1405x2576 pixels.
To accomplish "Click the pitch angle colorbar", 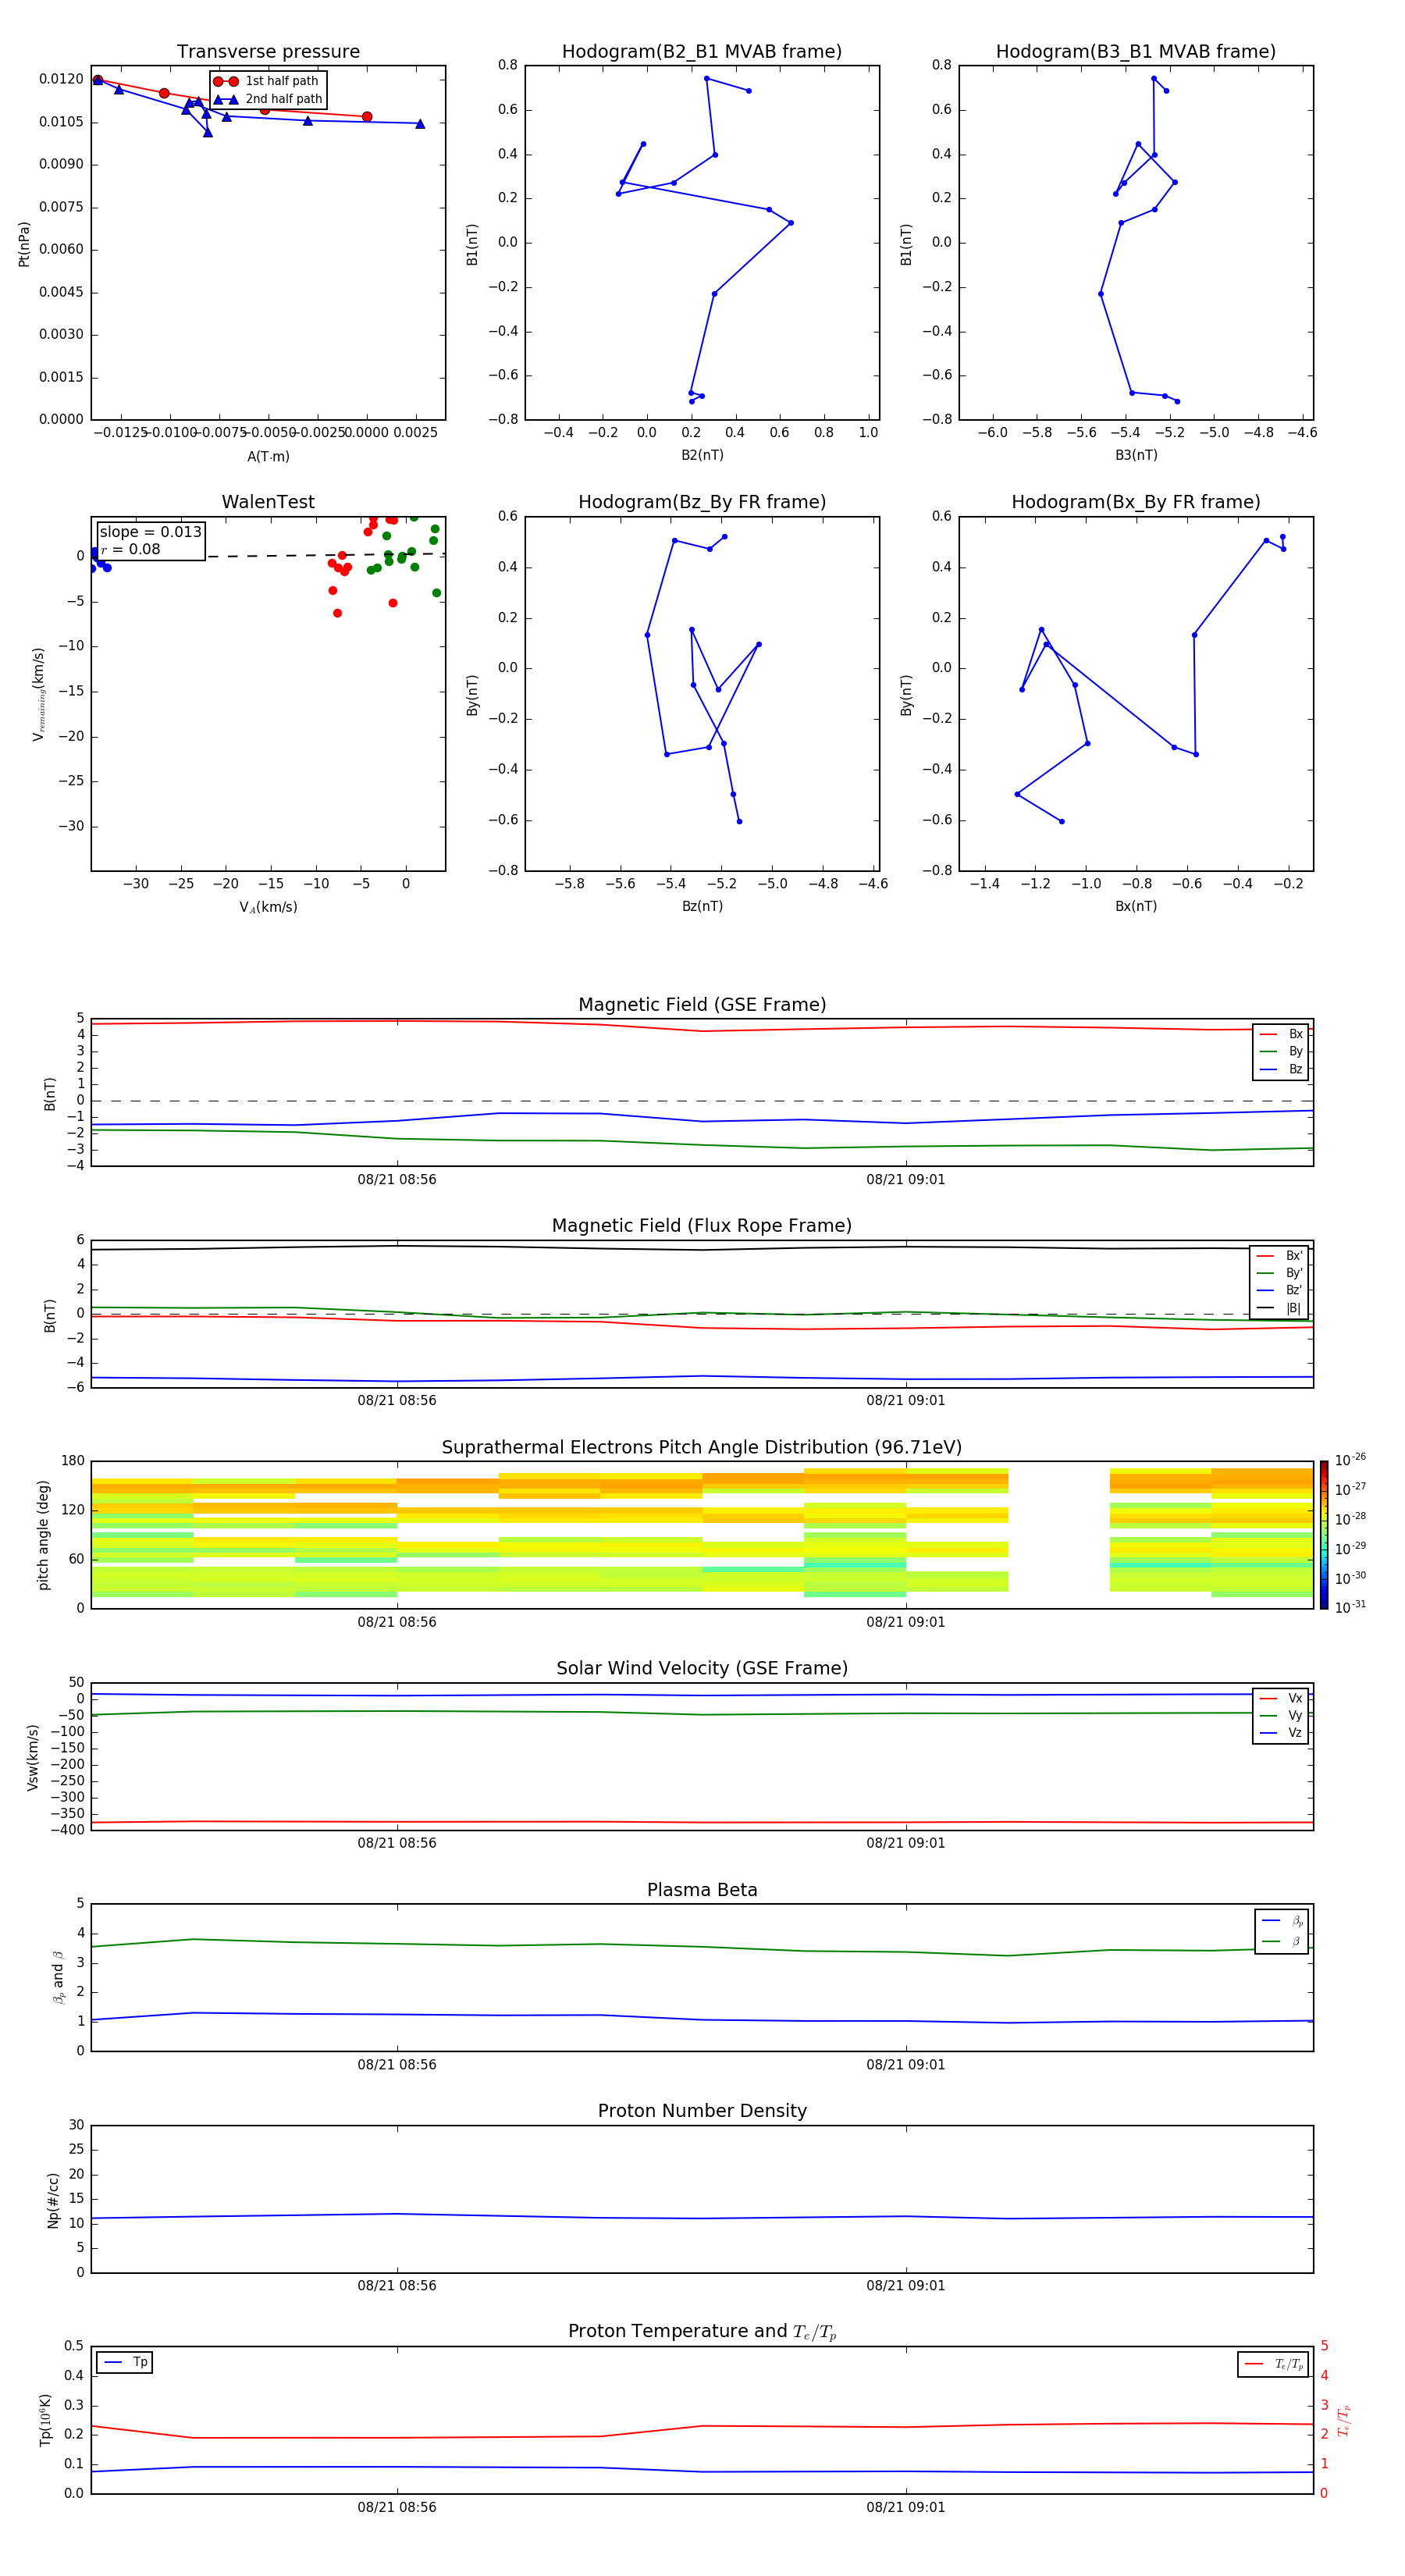I will [x=1324, y=1535].
